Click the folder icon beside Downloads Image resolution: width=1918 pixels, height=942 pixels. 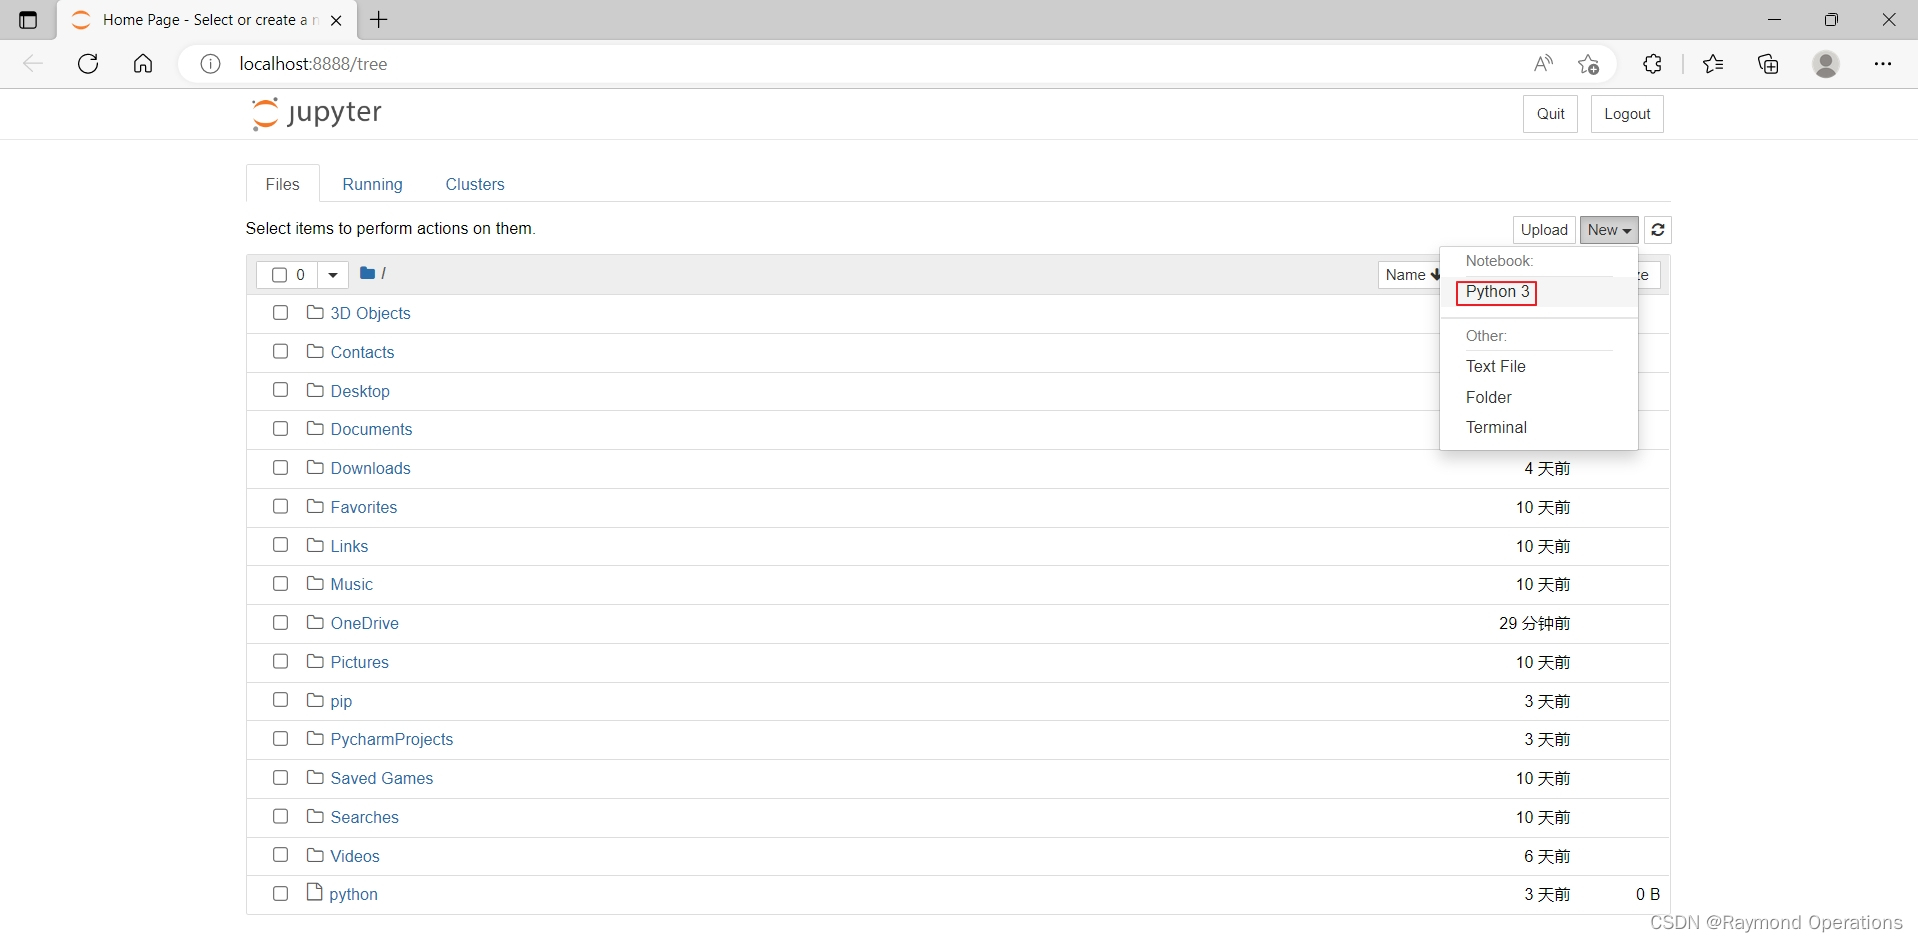pyautogui.click(x=315, y=467)
